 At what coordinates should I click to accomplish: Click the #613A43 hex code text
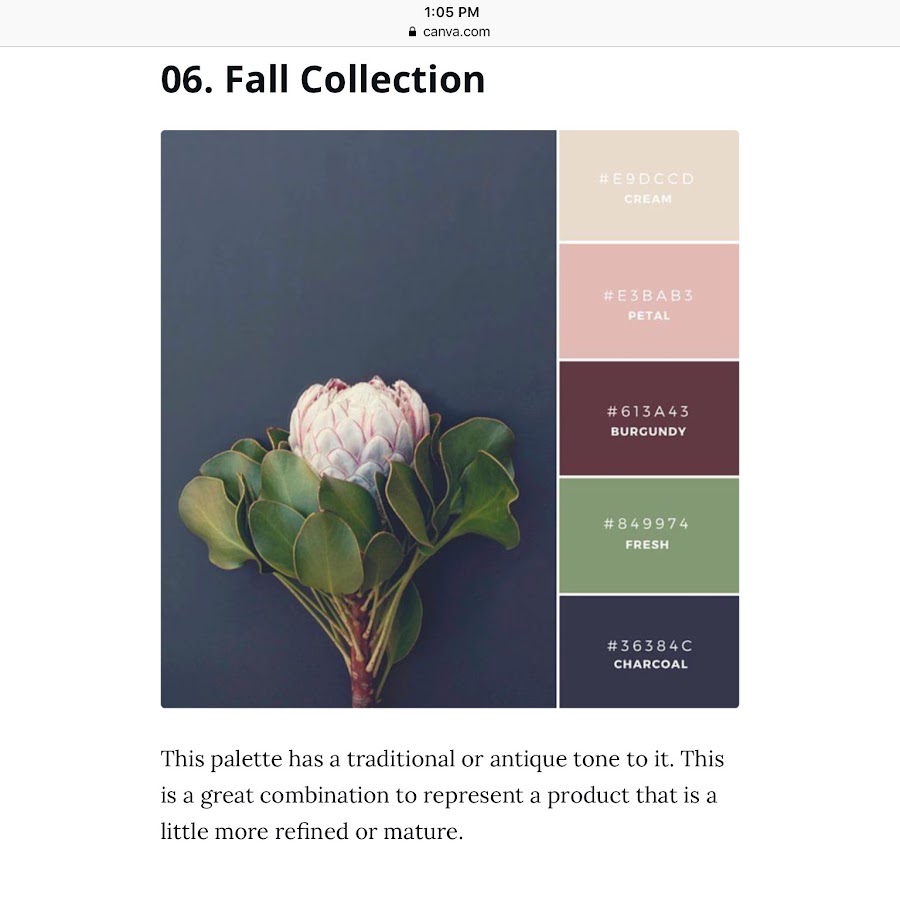click(648, 412)
